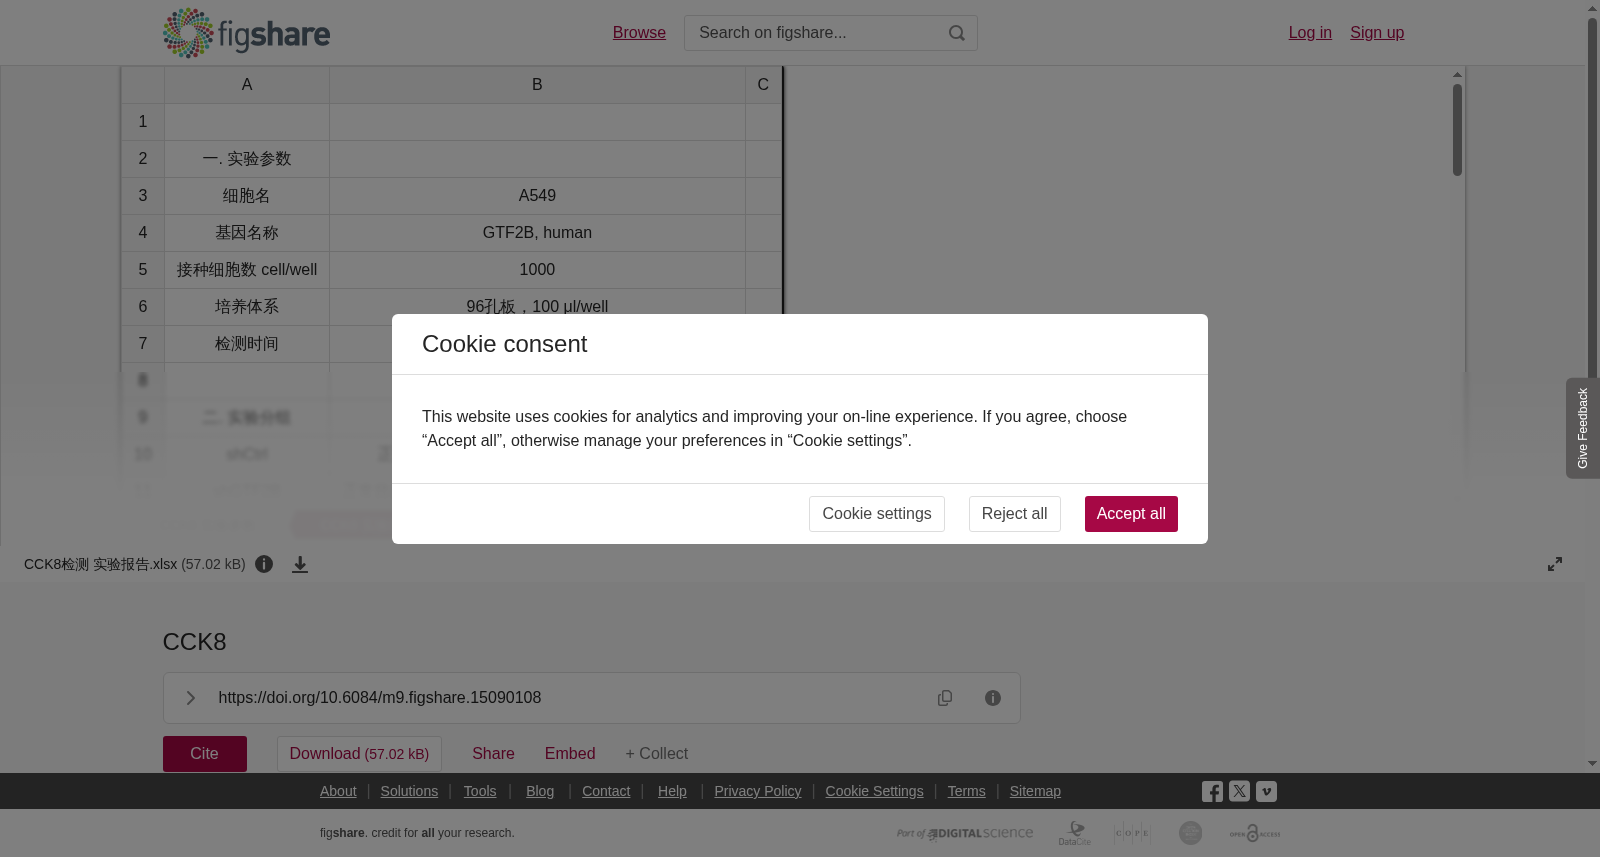Open the Help footer link

(x=672, y=791)
